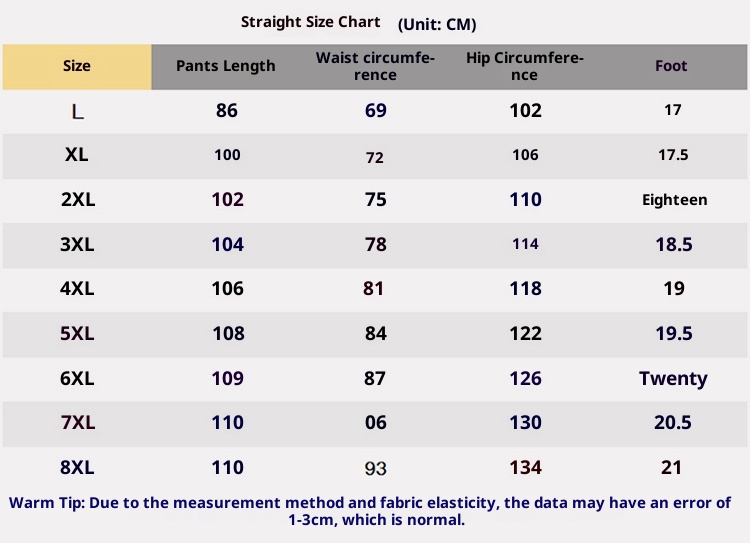Screen dimensions: 750x543
Task: Click the 2XL size row label
Action: click(77, 200)
